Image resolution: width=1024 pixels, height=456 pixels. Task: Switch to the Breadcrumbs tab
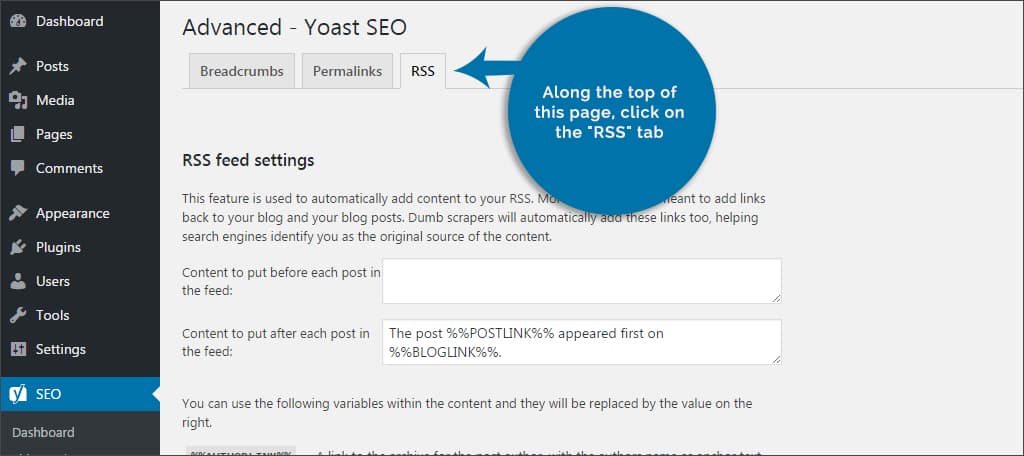pyautogui.click(x=242, y=71)
